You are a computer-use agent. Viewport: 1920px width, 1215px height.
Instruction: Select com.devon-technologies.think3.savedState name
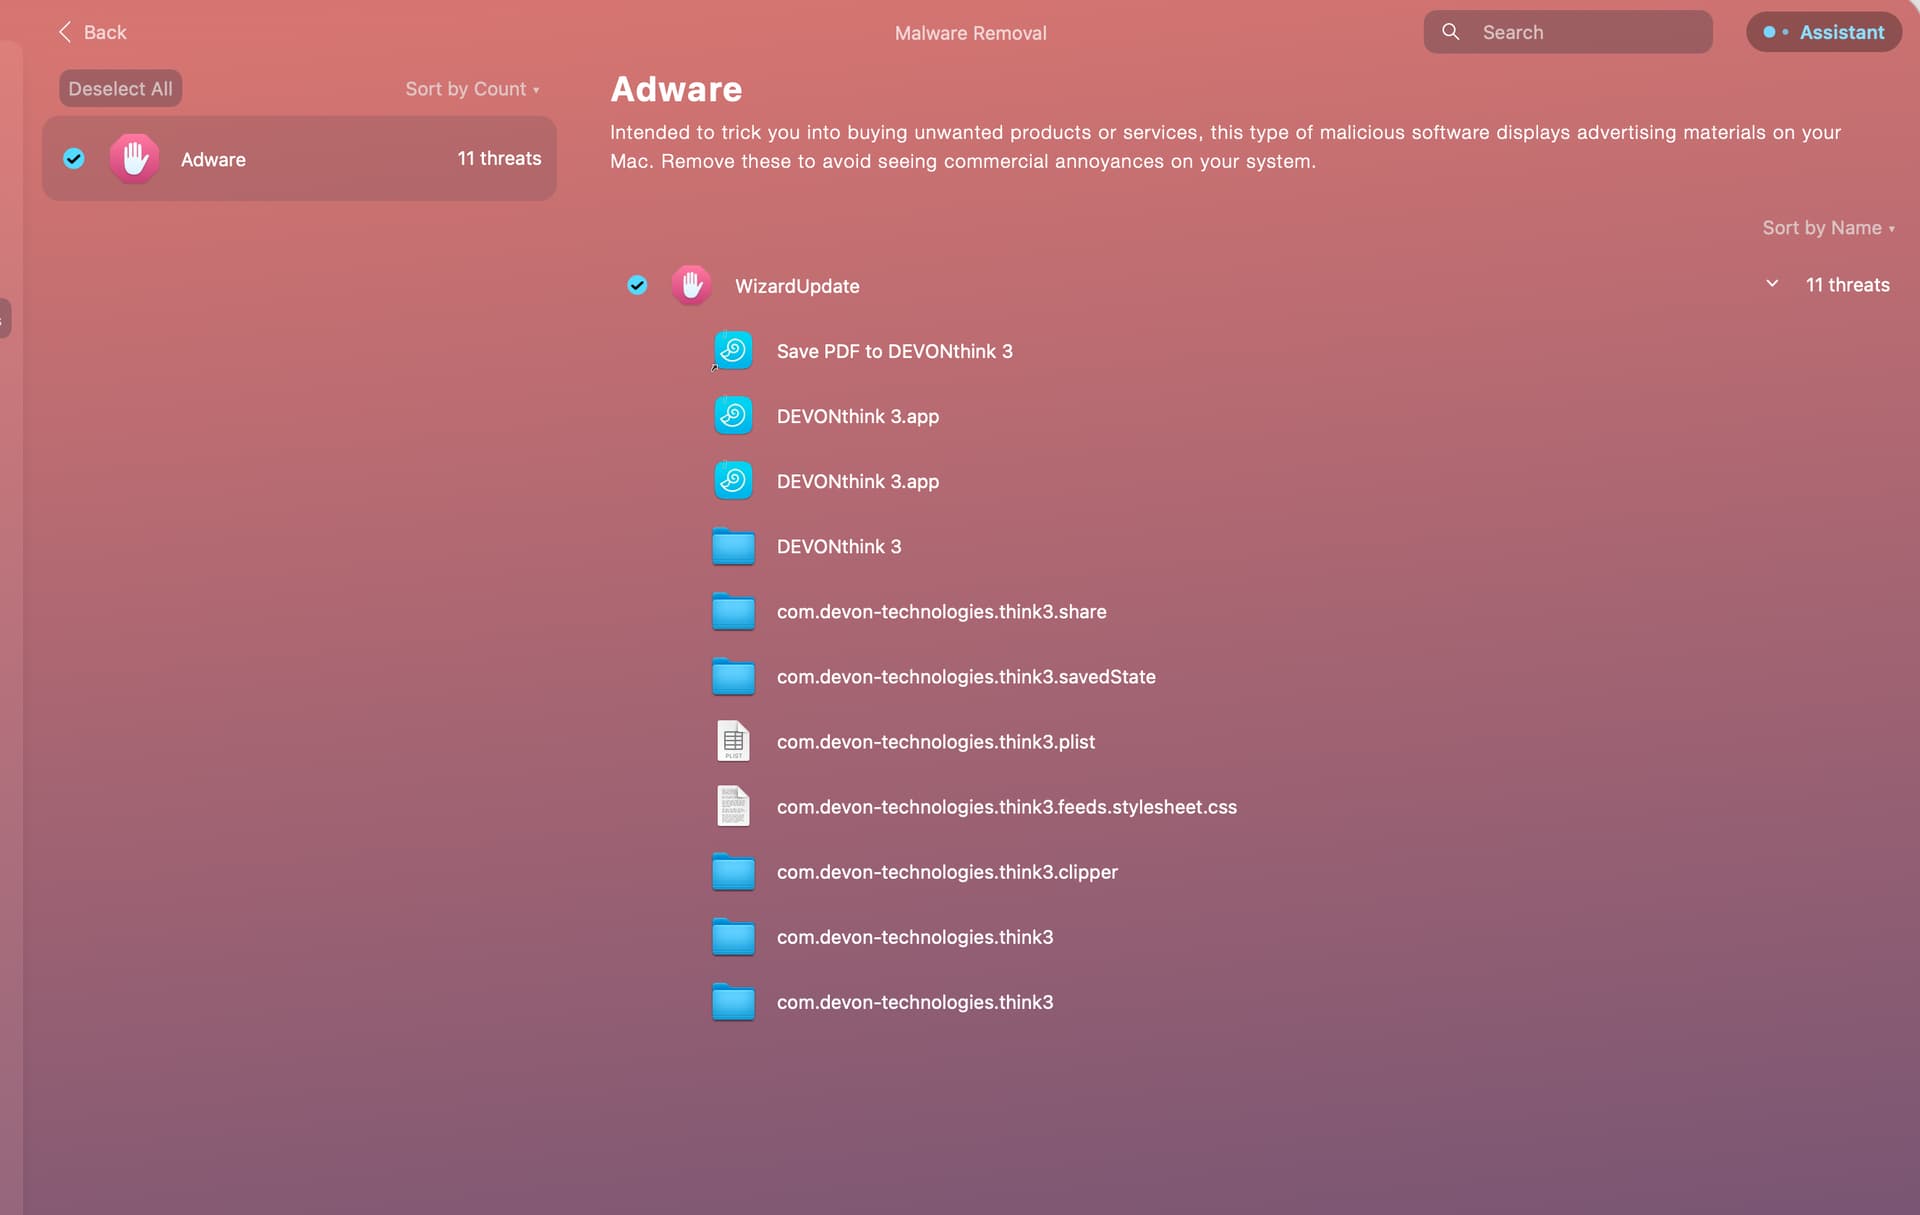coord(966,676)
